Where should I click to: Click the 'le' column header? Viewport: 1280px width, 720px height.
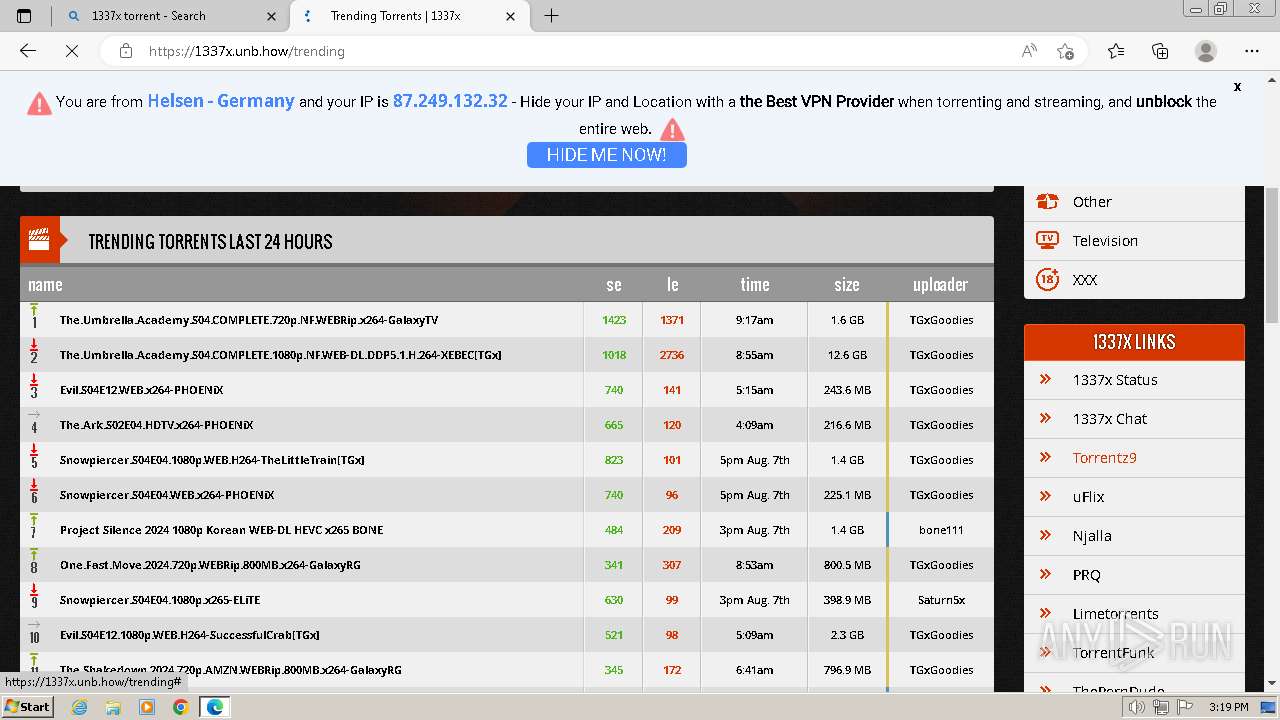coord(672,284)
